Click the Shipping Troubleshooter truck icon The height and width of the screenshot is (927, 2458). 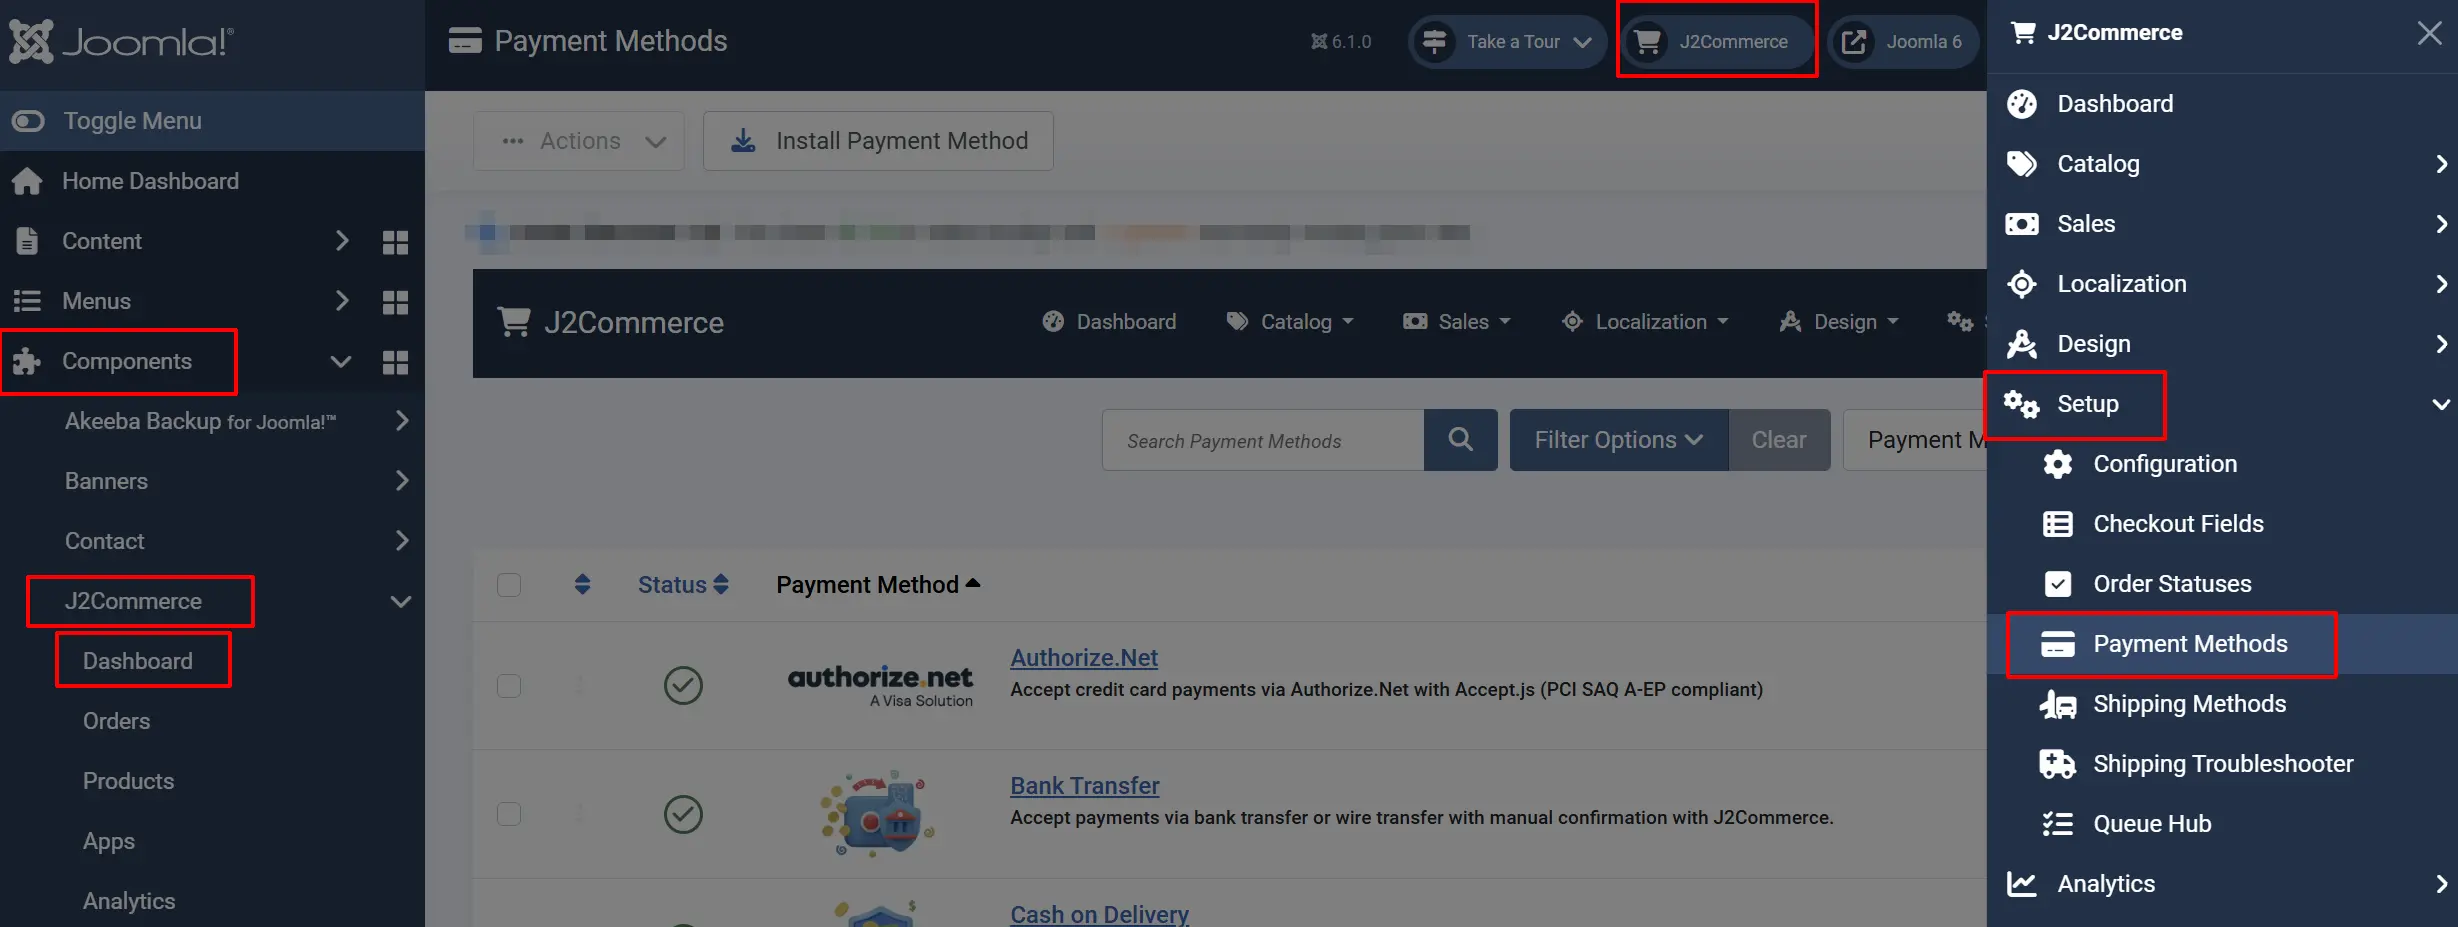coord(2058,764)
